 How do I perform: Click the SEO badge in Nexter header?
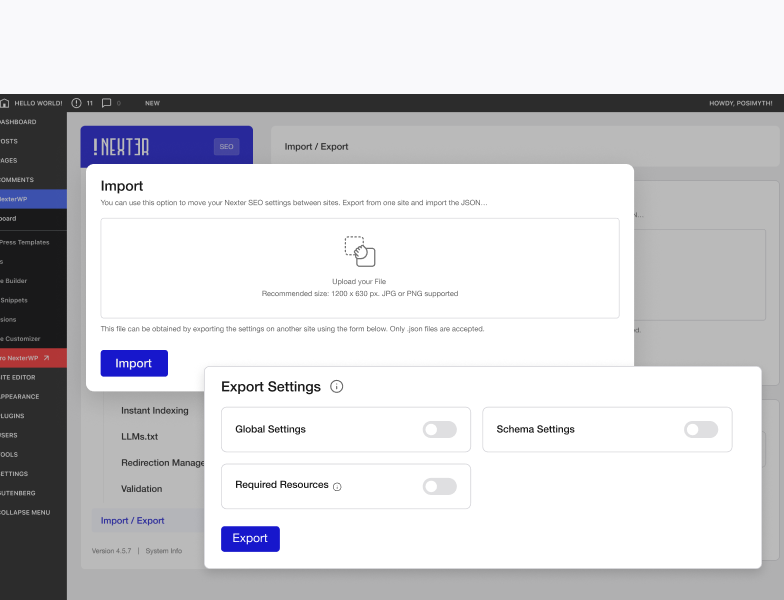(x=226, y=146)
